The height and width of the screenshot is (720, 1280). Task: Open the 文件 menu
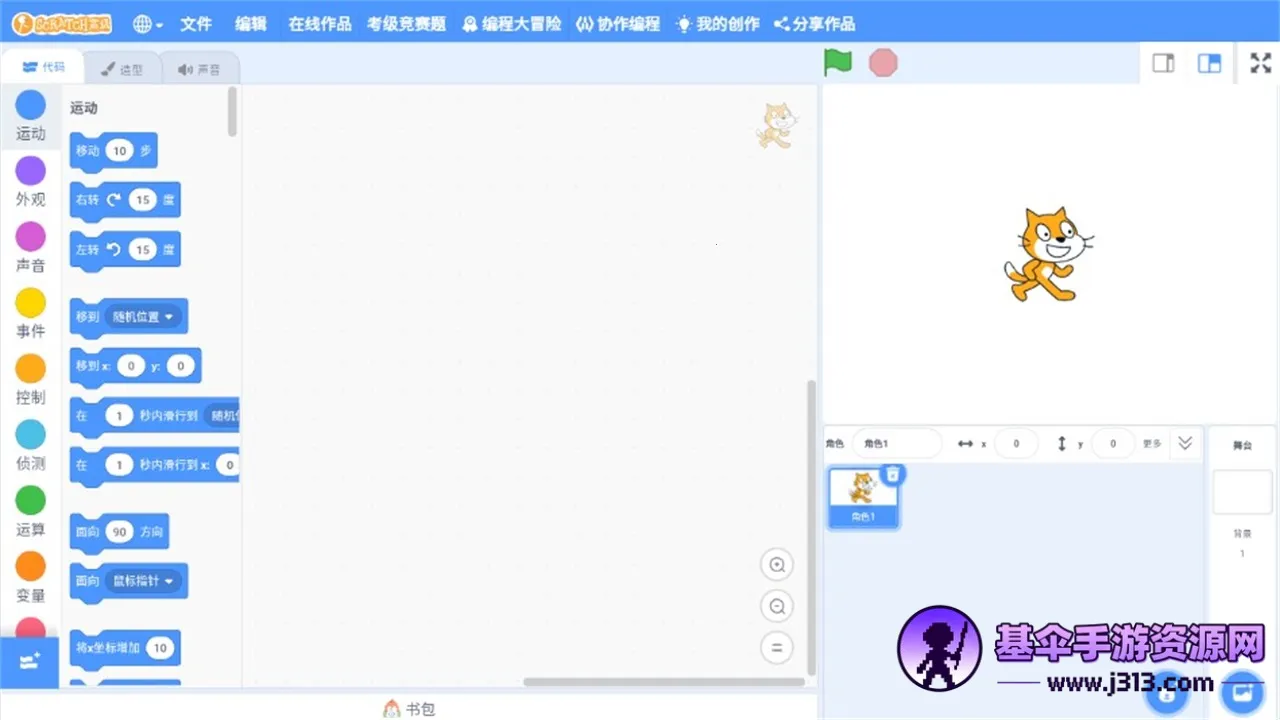[x=196, y=24]
